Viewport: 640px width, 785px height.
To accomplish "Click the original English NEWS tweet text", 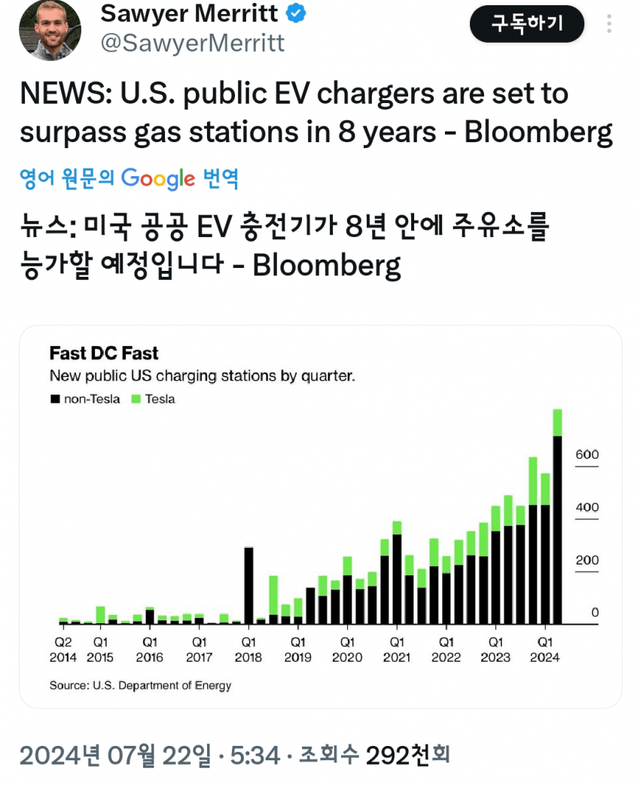I will pos(315,113).
